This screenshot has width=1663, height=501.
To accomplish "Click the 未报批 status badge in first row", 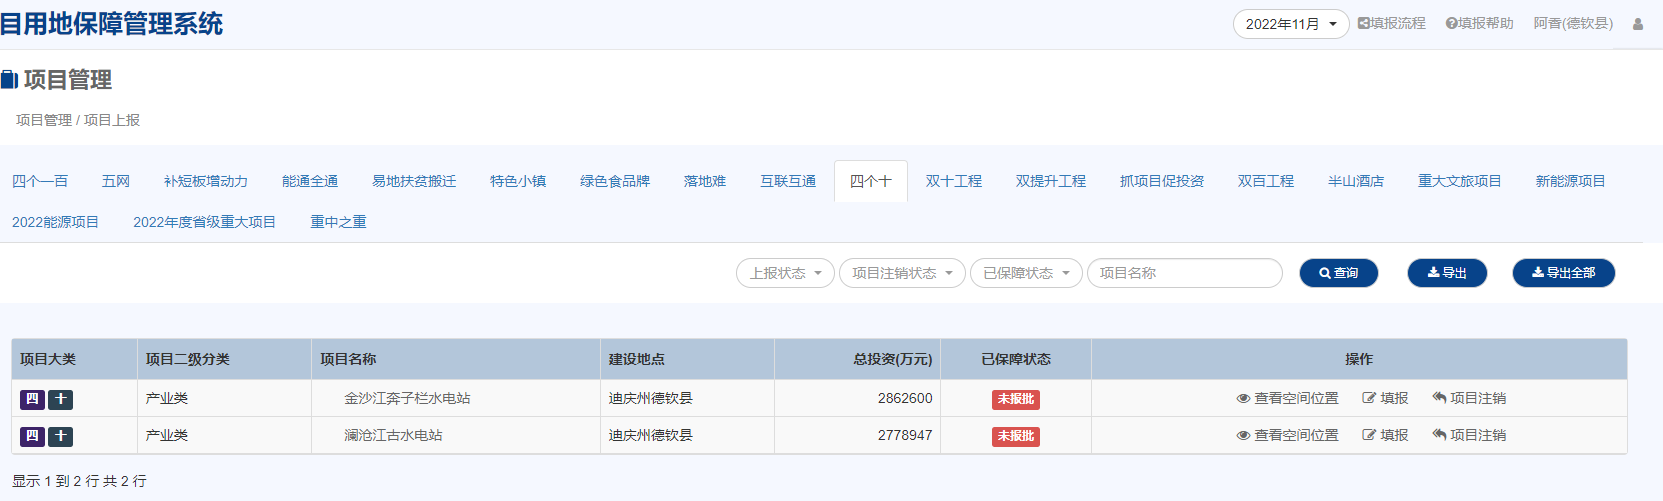I will [1015, 399].
